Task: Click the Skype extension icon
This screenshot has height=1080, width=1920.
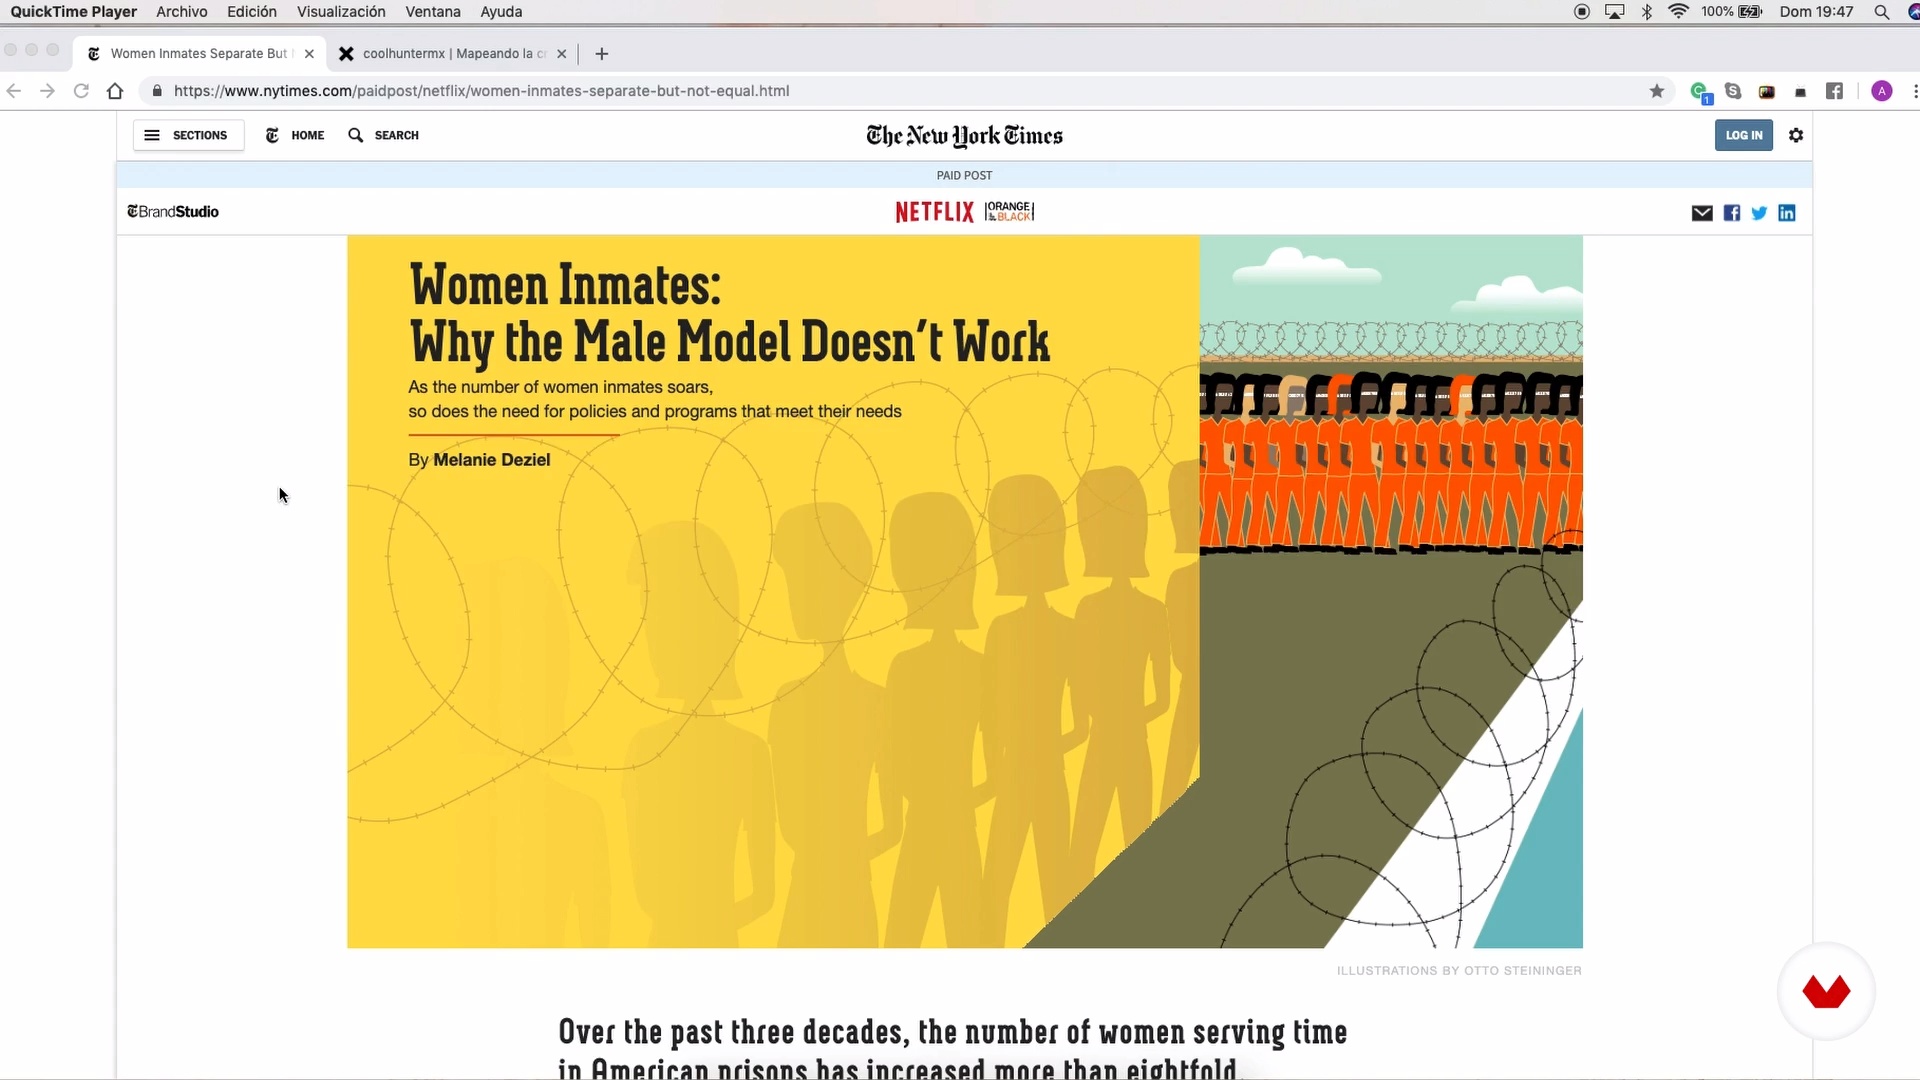Action: (x=1733, y=91)
